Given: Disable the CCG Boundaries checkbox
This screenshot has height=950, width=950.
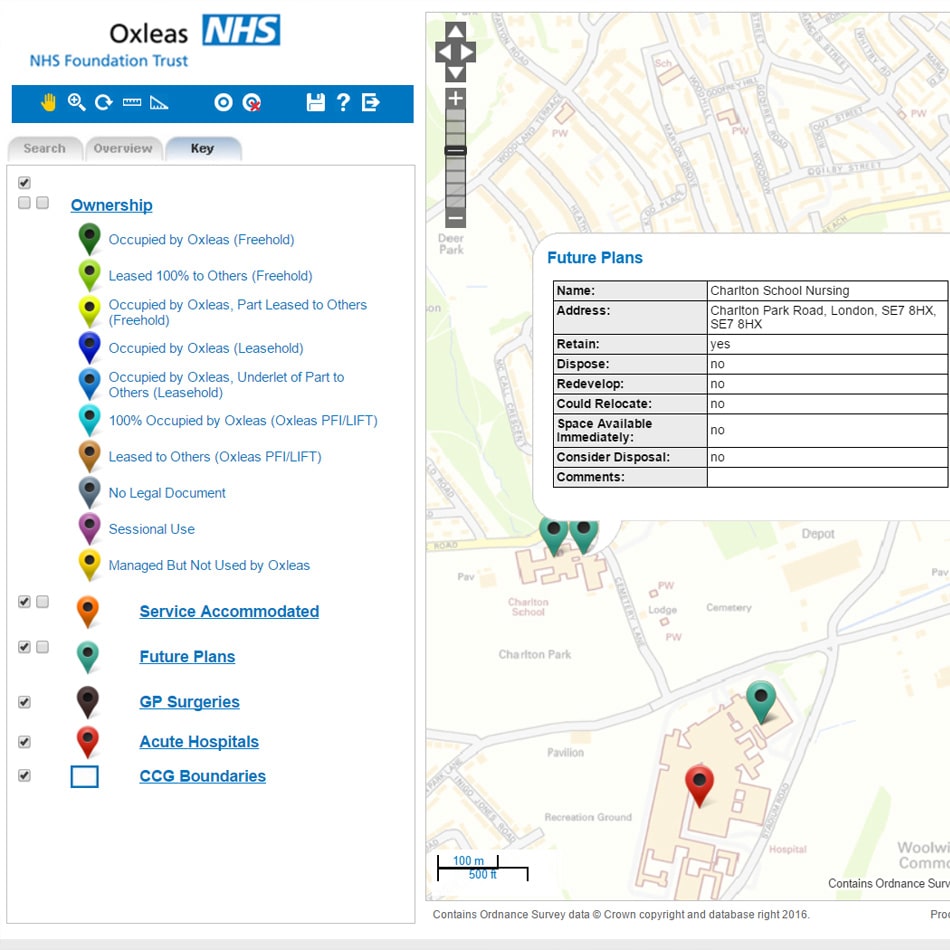Looking at the screenshot, I should click(24, 775).
